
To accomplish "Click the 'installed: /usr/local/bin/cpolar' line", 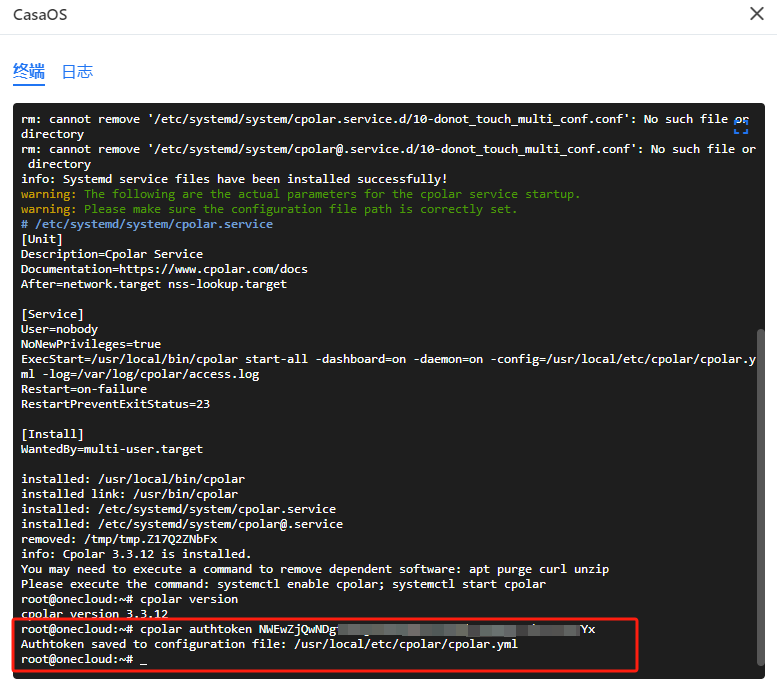I will click(133, 479).
